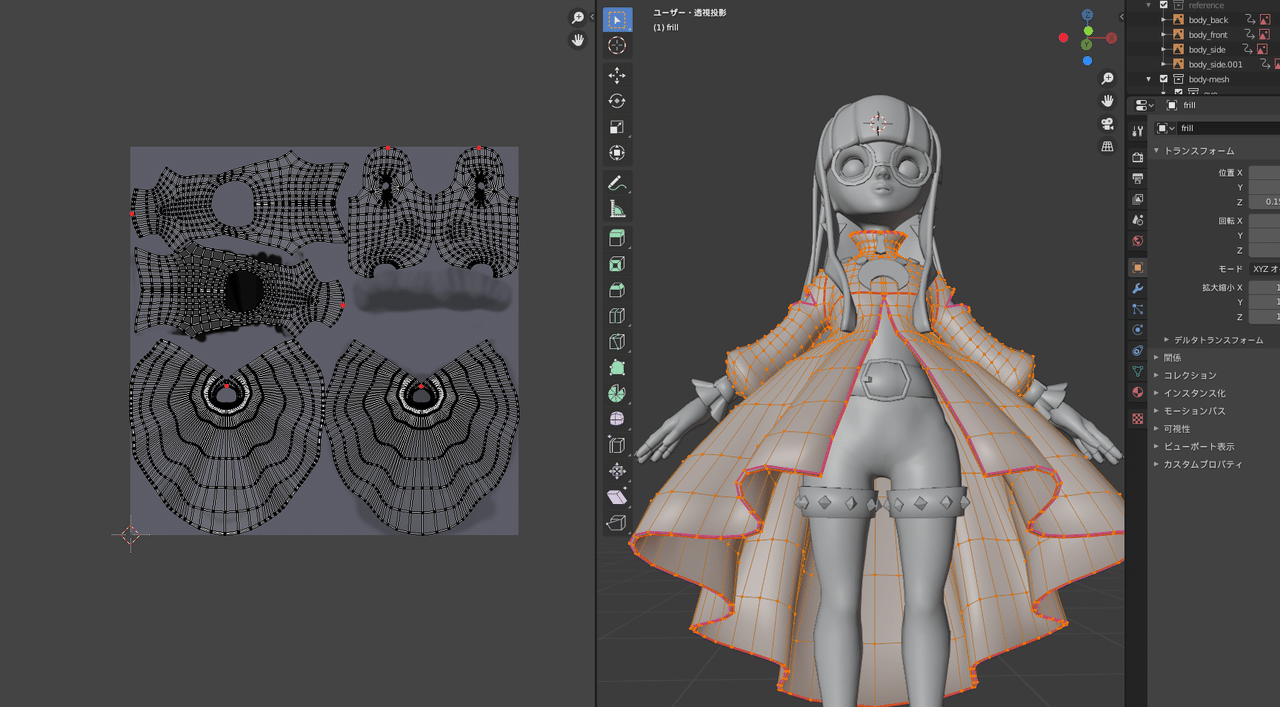Screen dimensions: 1280x707
Task: Switch perspective/orthographic with the grid icon
Action: coord(1107,147)
